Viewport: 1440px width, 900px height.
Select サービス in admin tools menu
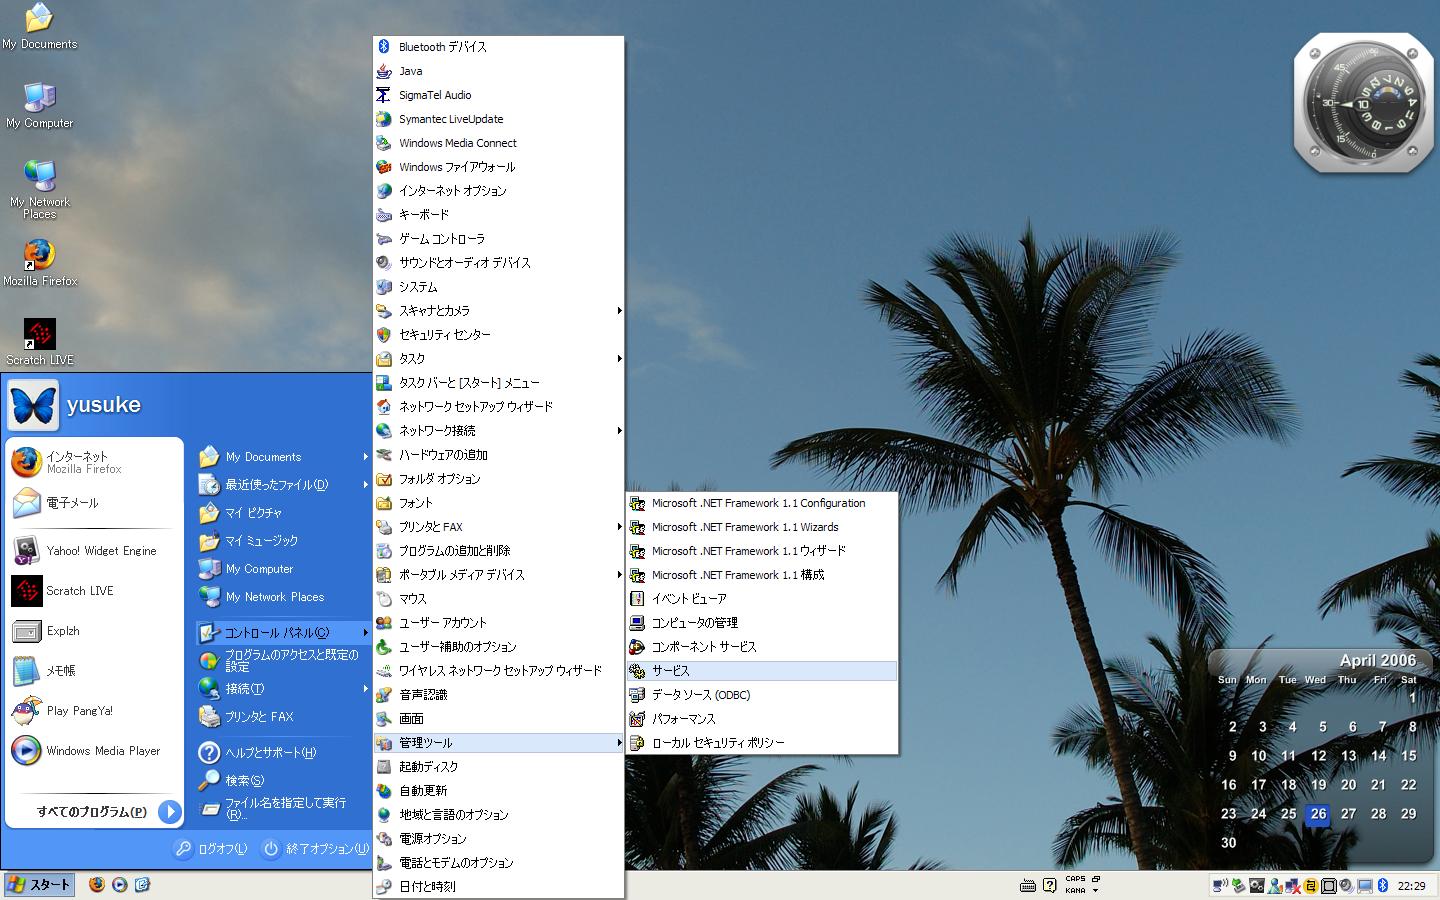pos(762,671)
